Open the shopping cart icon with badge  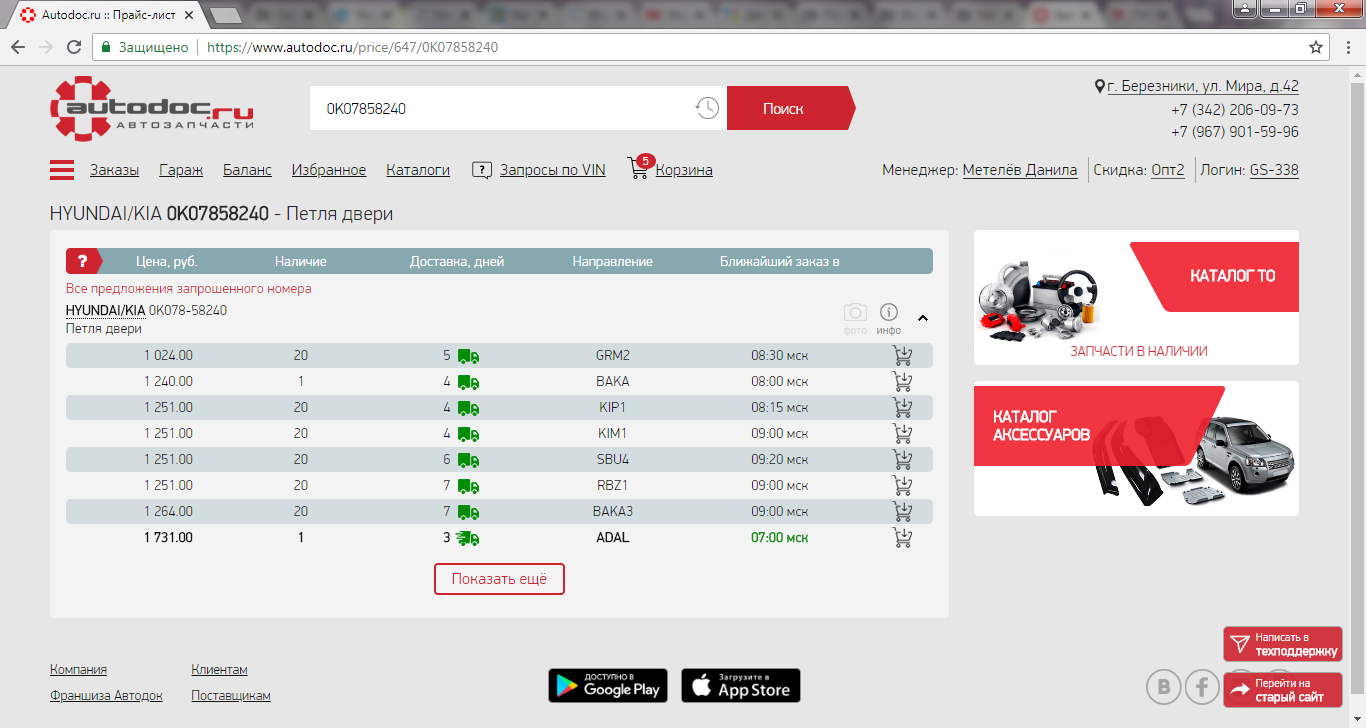tap(639, 167)
